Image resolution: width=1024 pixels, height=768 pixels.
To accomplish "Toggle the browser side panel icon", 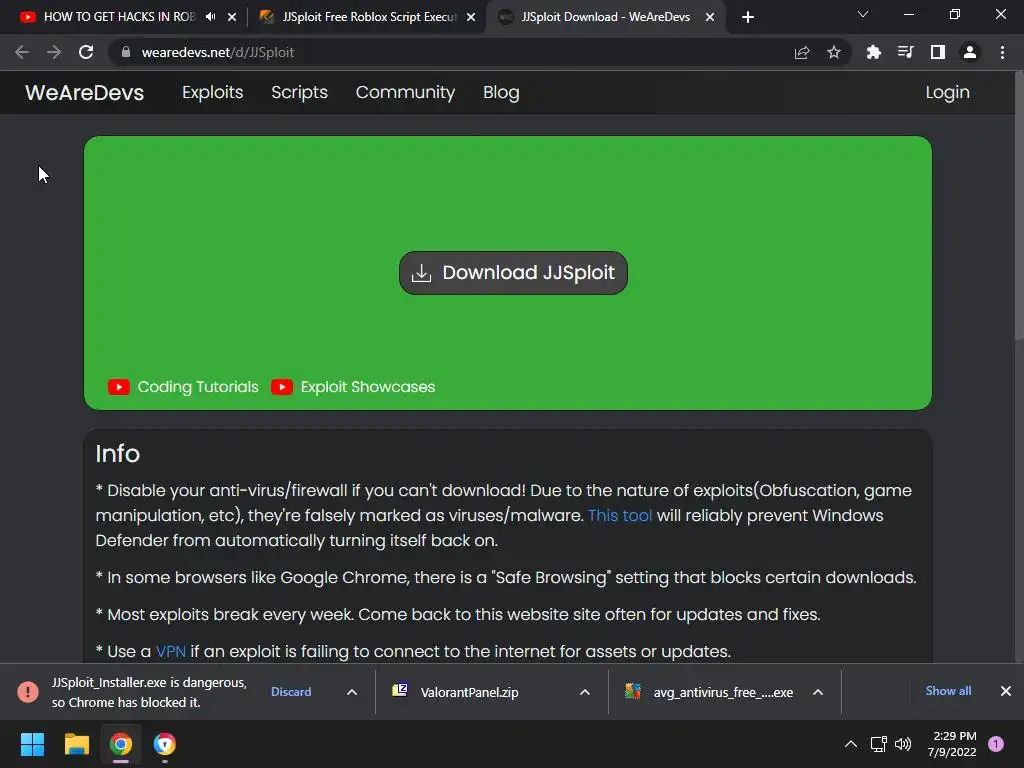I will point(938,52).
